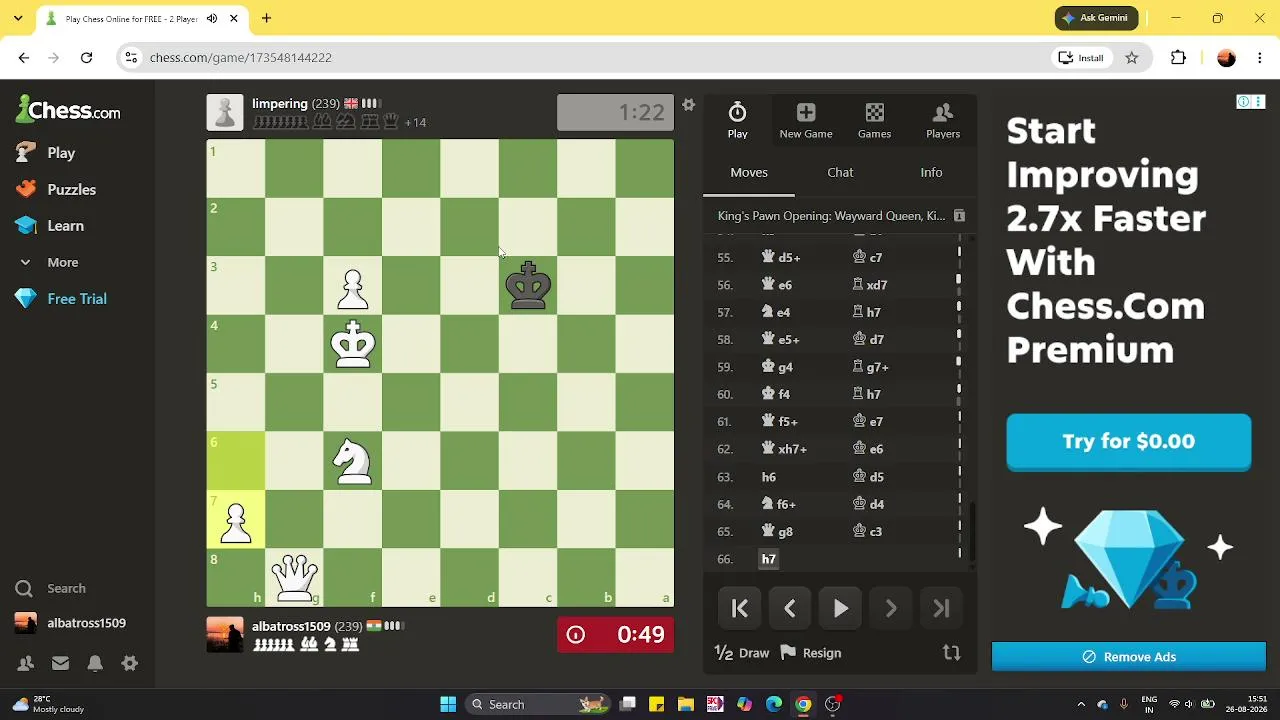Jump to the first move
Image resolution: width=1280 pixels, height=720 pixels.
(x=740, y=608)
